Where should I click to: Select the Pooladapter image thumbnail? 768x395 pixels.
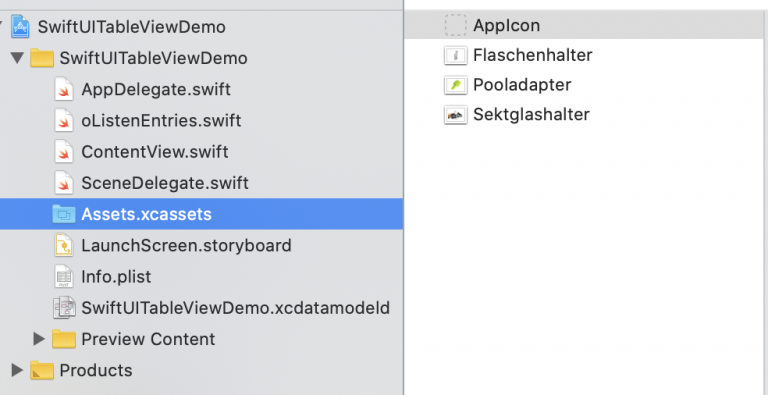(x=456, y=85)
